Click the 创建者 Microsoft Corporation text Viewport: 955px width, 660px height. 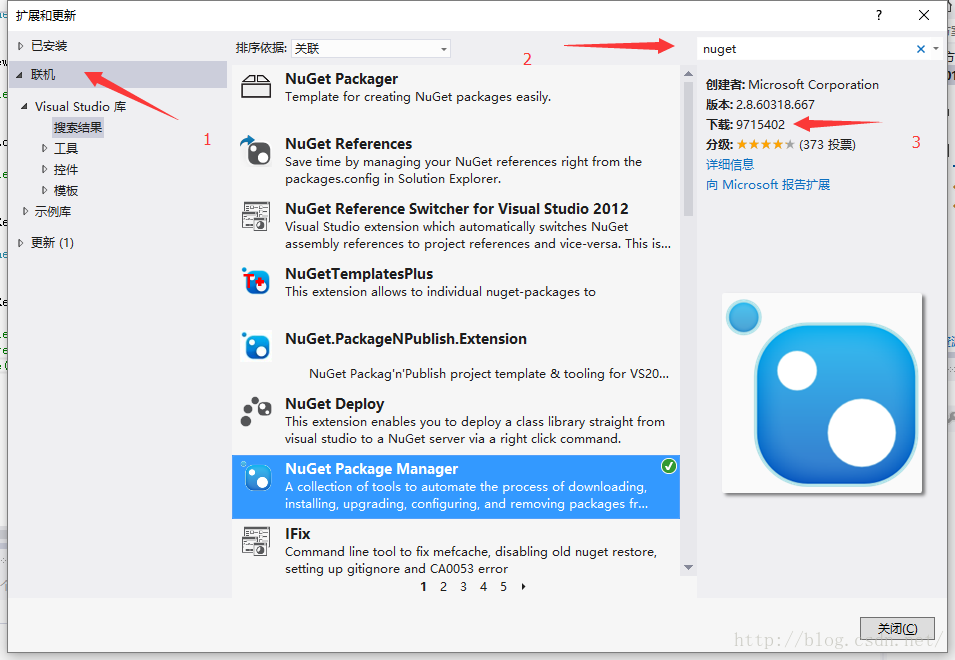[x=792, y=85]
